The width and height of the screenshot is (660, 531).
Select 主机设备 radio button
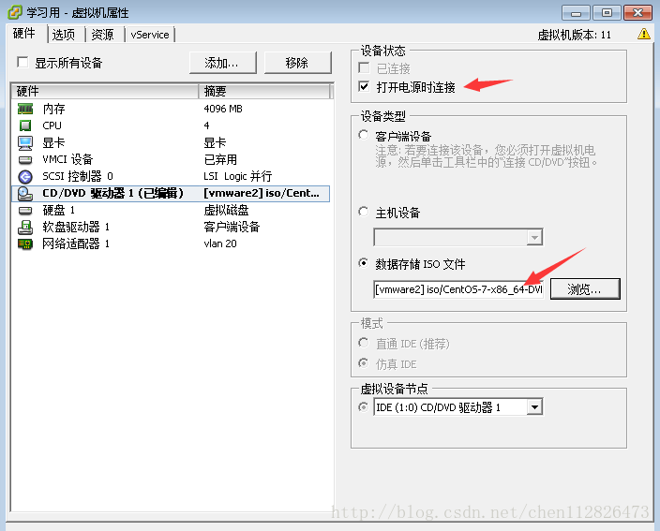click(x=363, y=211)
